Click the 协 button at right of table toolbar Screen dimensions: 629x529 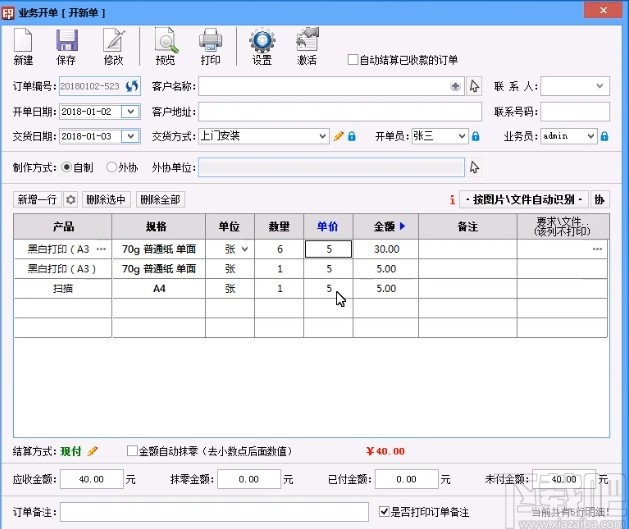pyautogui.click(x=599, y=199)
